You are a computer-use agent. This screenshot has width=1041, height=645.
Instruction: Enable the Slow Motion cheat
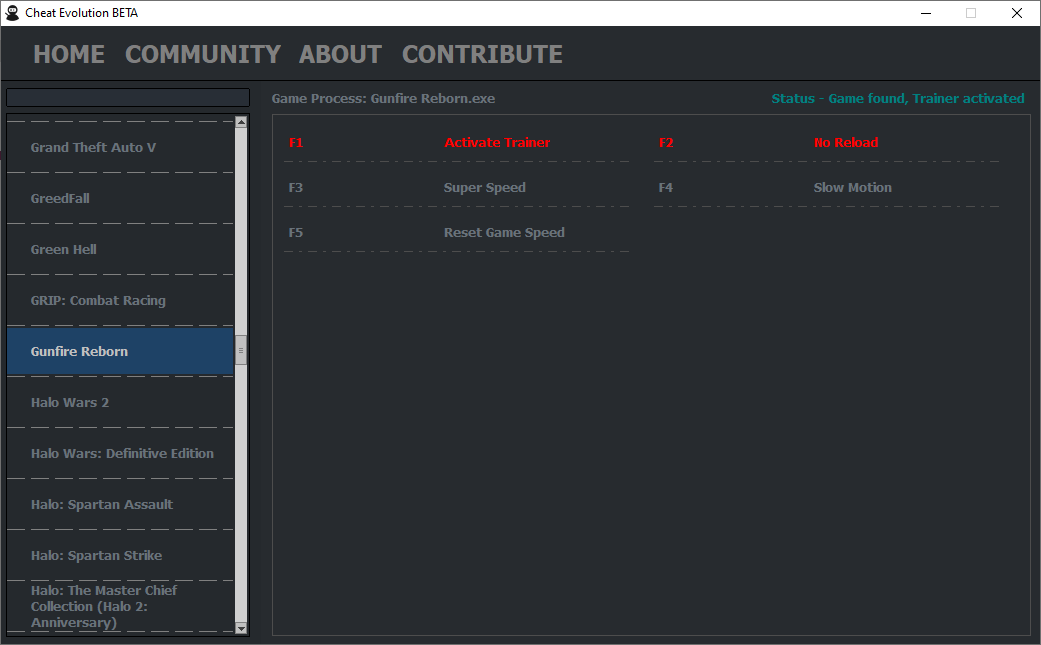coord(852,188)
